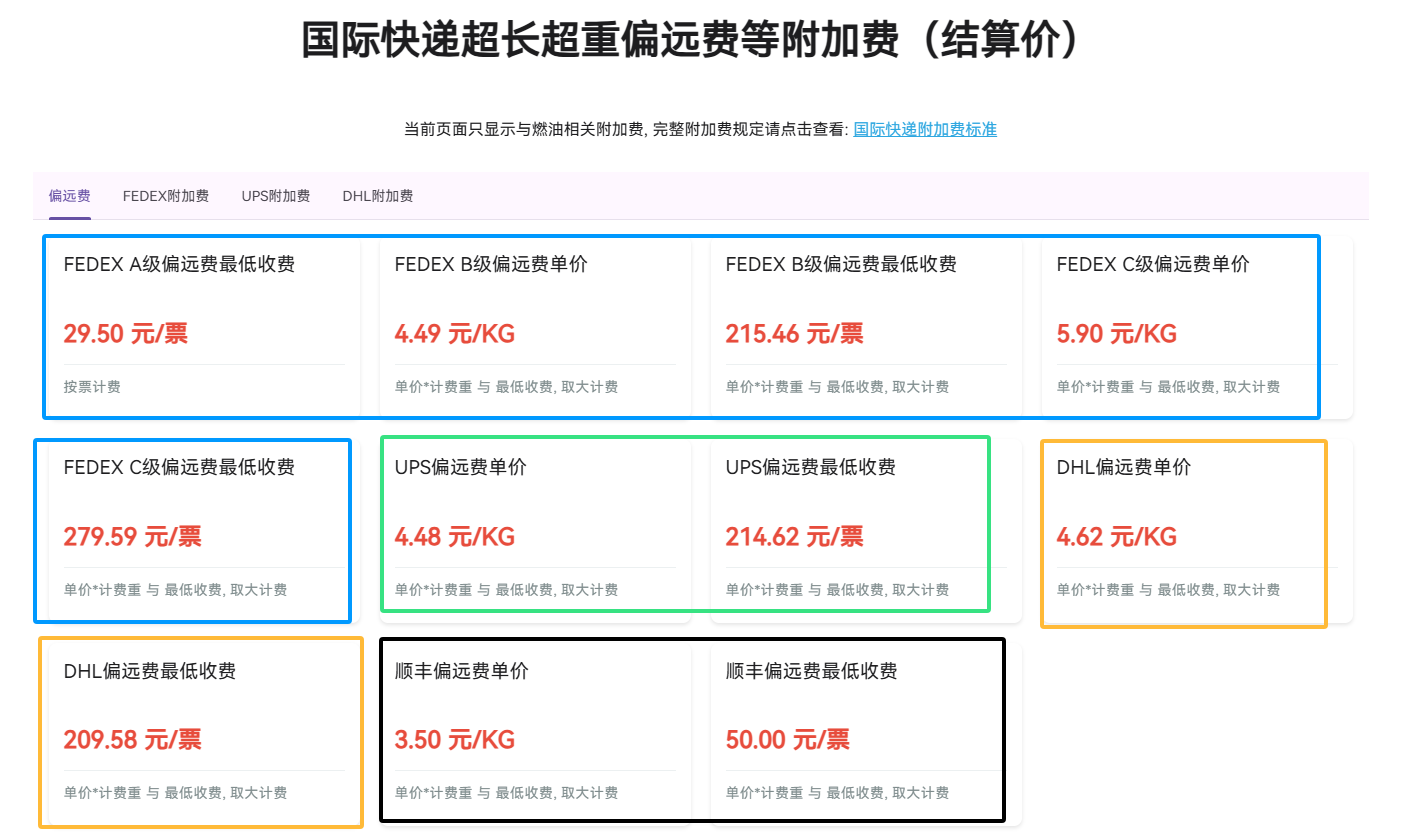This screenshot has height=840, width=1417.
Task: Click the 顺丰偏远费单价 card title
Action: click(462, 672)
